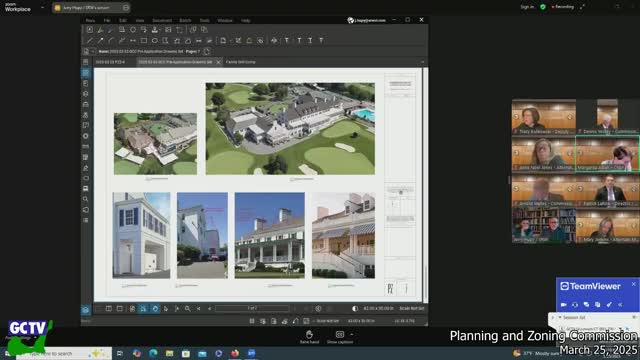Toggle the first snap icon in status bar
The image size is (640, 360).
[x=252, y=321]
